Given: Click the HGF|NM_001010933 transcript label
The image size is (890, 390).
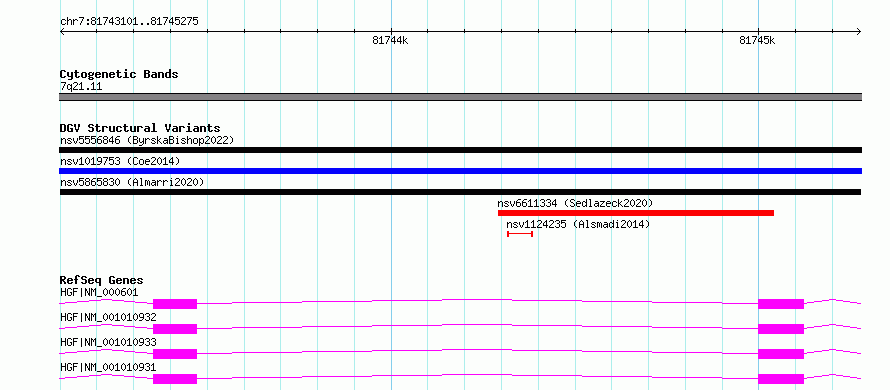Looking at the screenshot, I should click(x=108, y=342).
